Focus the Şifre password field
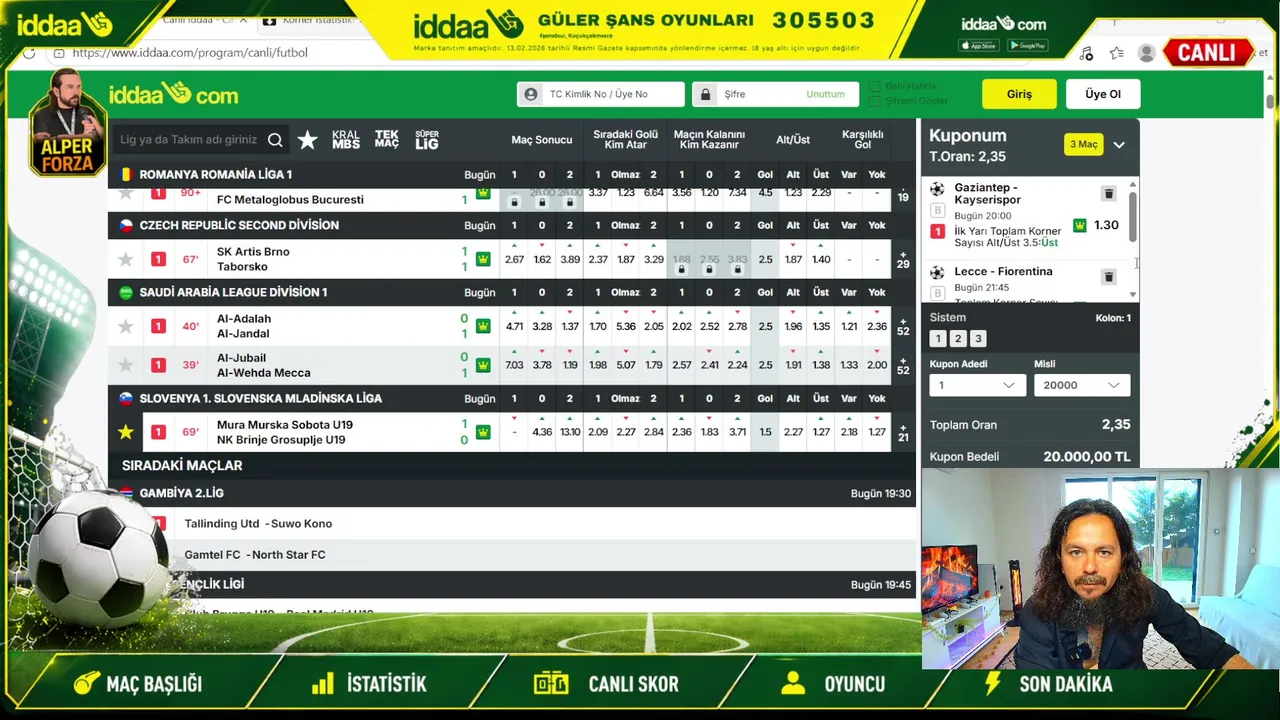The height and width of the screenshot is (720, 1280). pos(775,94)
